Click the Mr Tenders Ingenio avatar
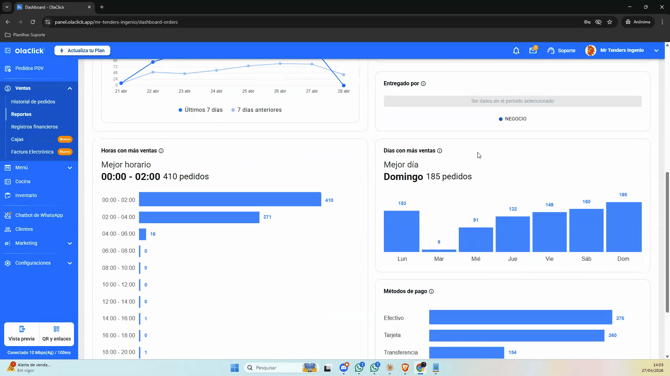This screenshot has height=376, width=670. (x=591, y=50)
